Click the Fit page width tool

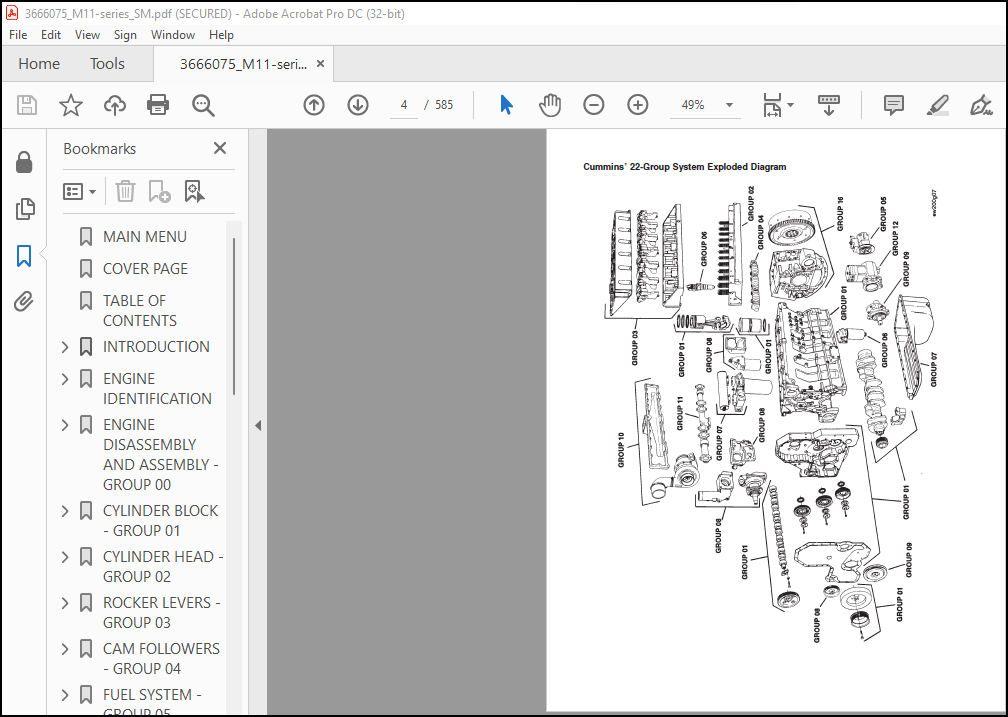(x=771, y=105)
